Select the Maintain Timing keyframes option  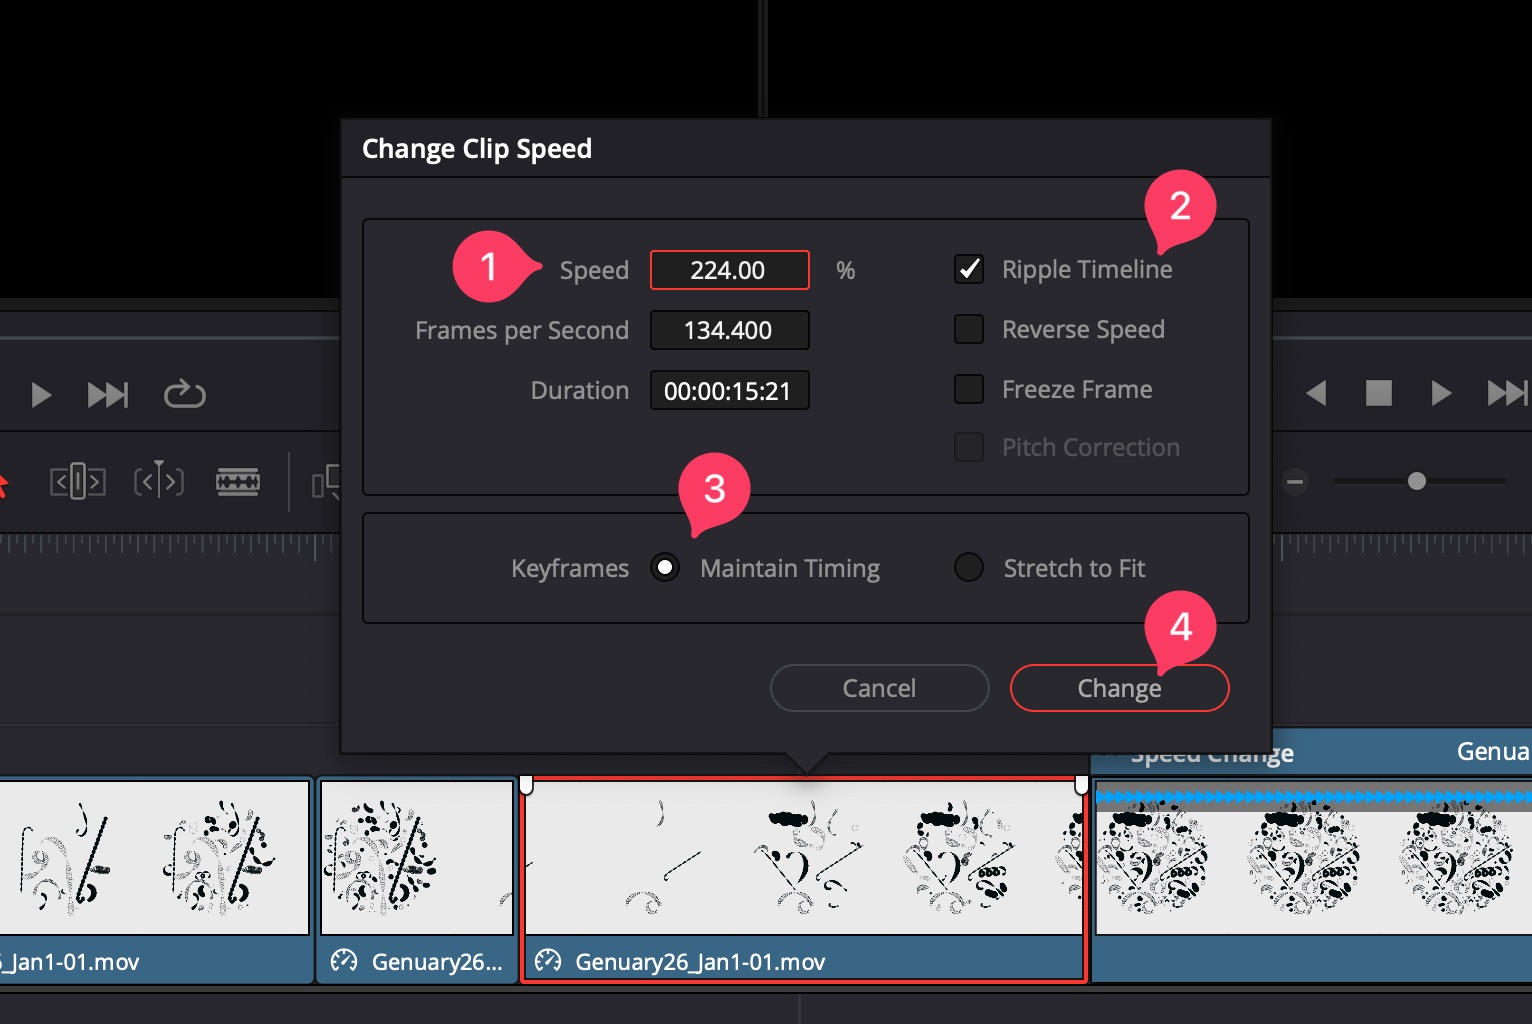(x=665, y=568)
